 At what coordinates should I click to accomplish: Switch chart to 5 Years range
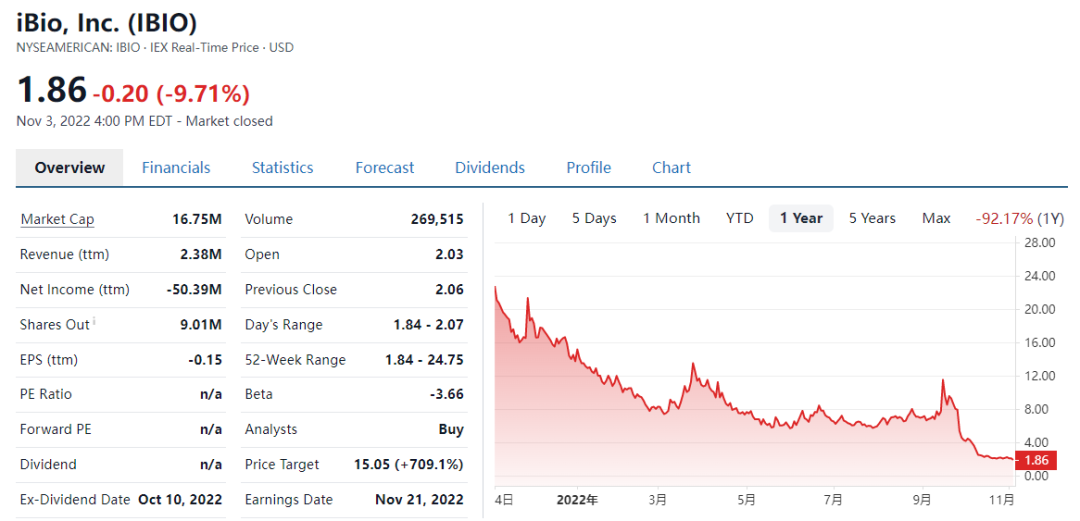coord(872,218)
